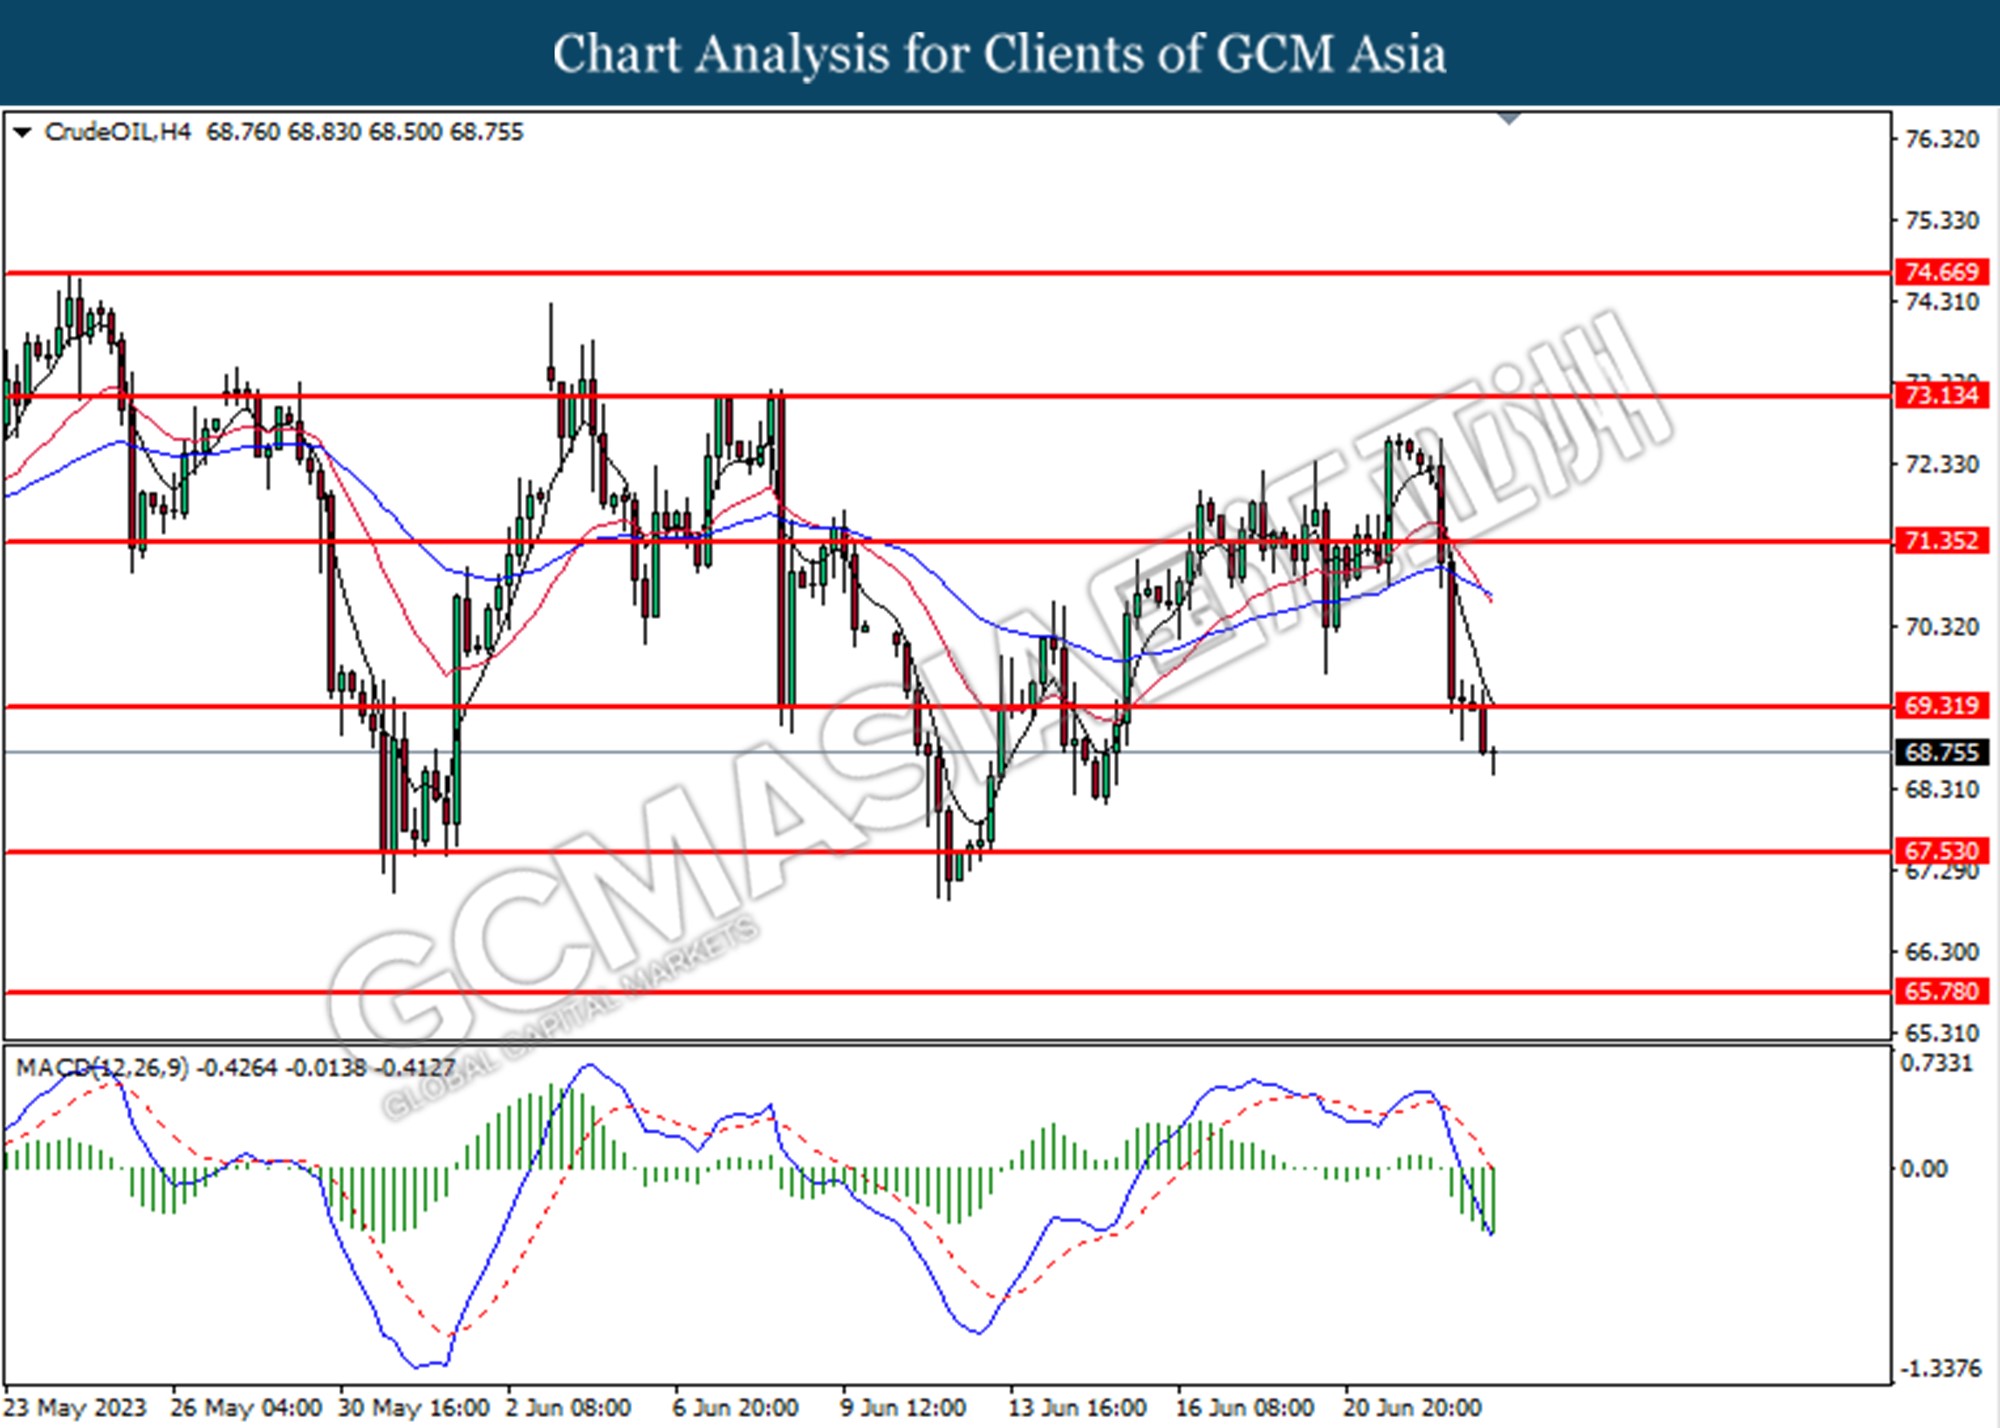Click the 75.330 price axis value
This screenshot has height=1428, width=2000.
[1941, 220]
